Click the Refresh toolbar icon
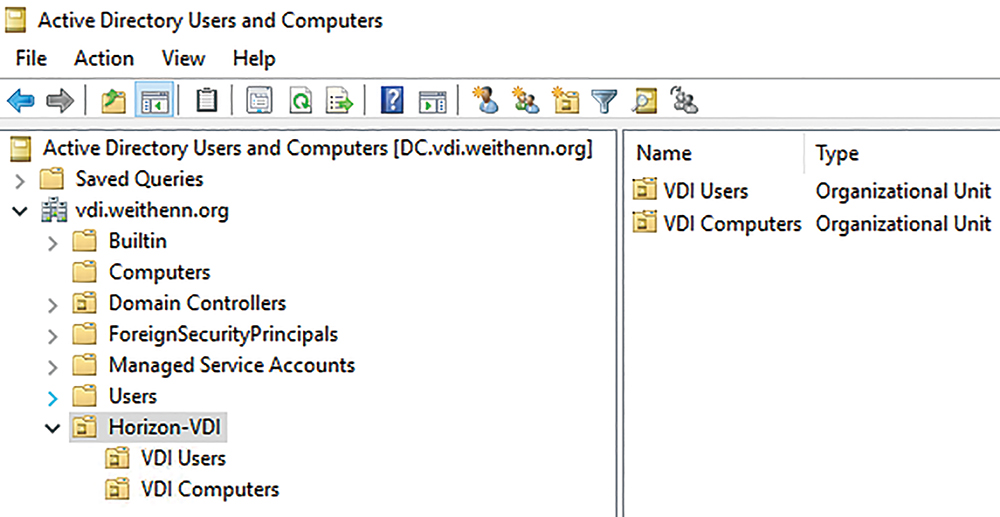Screen dimensions: 1000x517 [x=300, y=101]
